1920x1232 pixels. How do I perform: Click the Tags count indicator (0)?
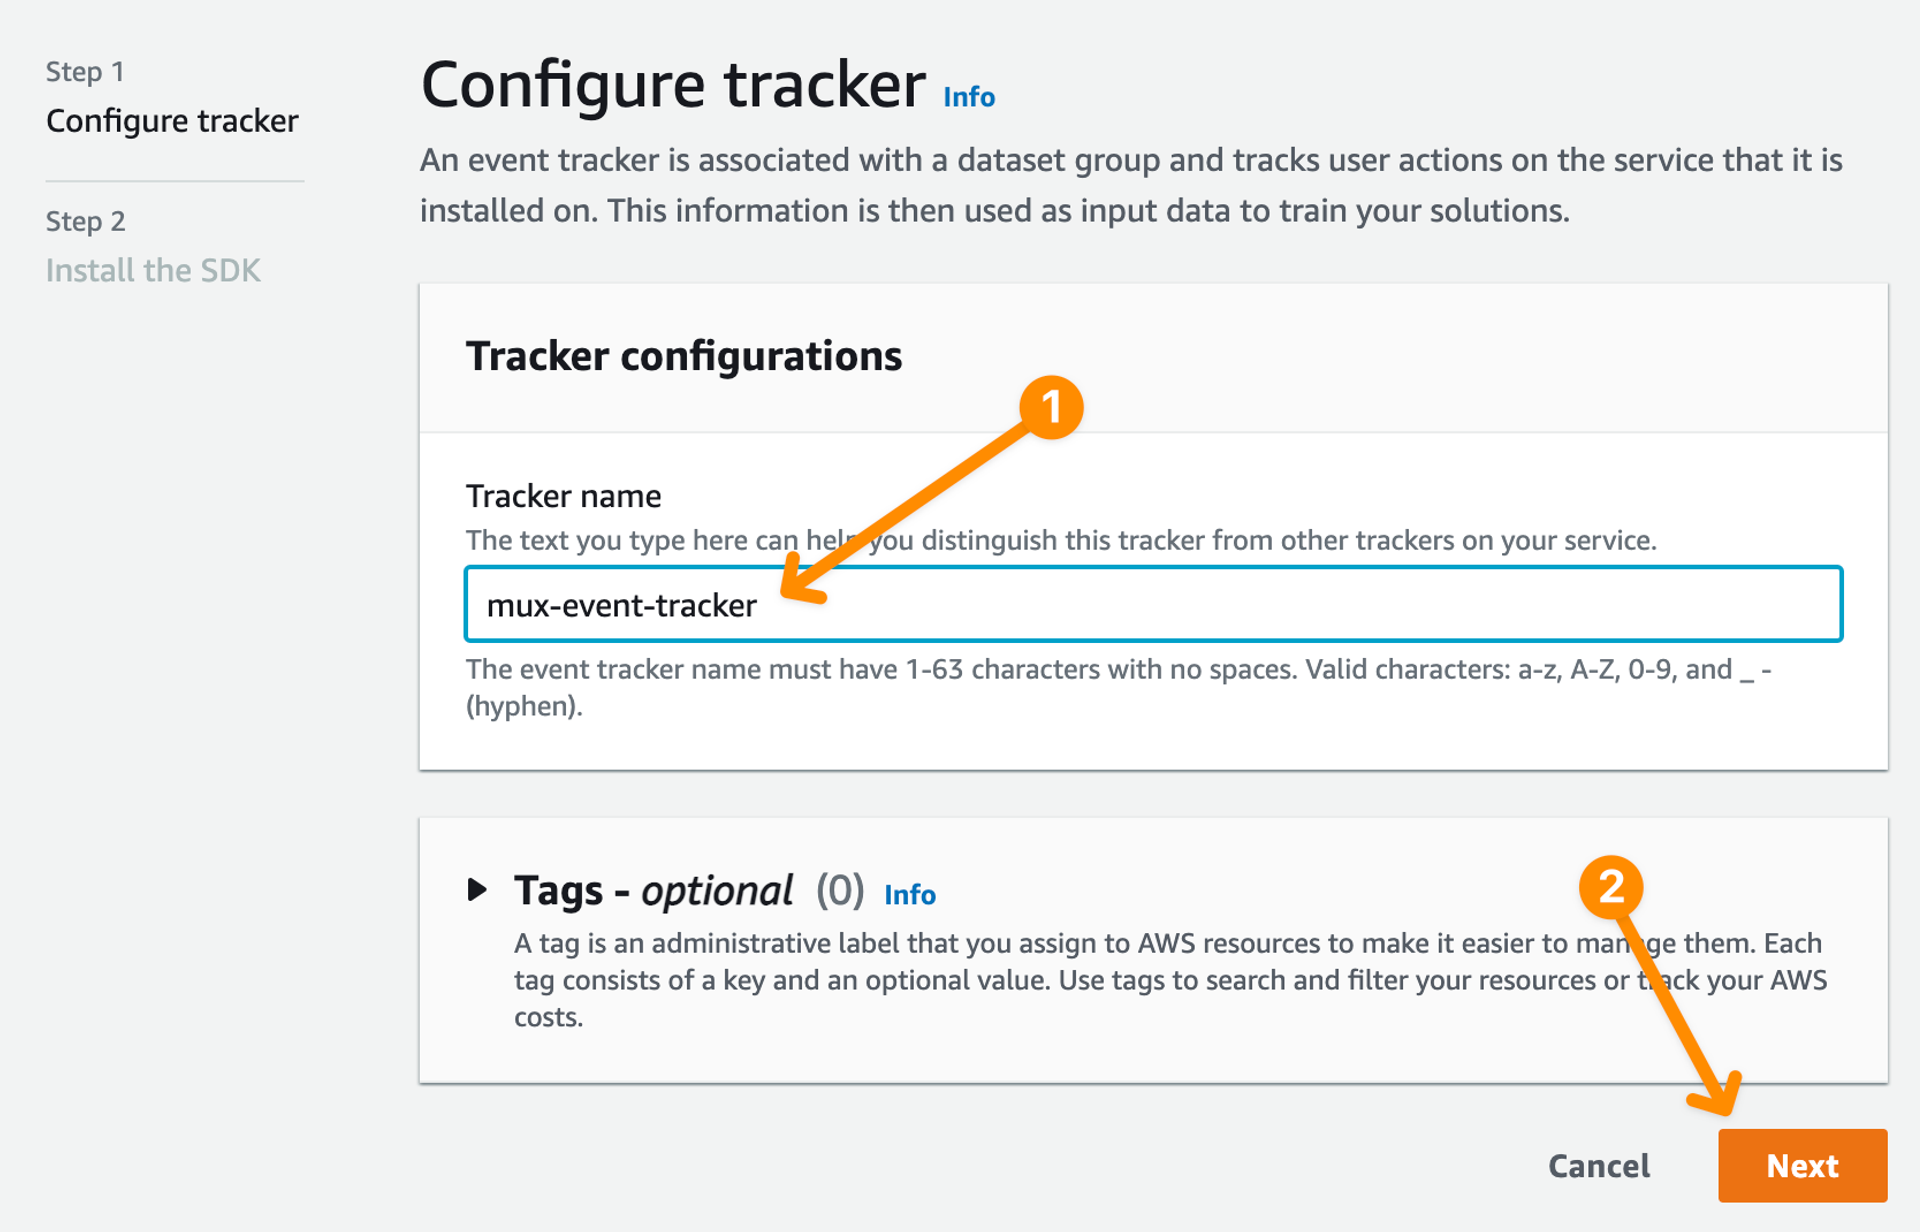tap(840, 891)
